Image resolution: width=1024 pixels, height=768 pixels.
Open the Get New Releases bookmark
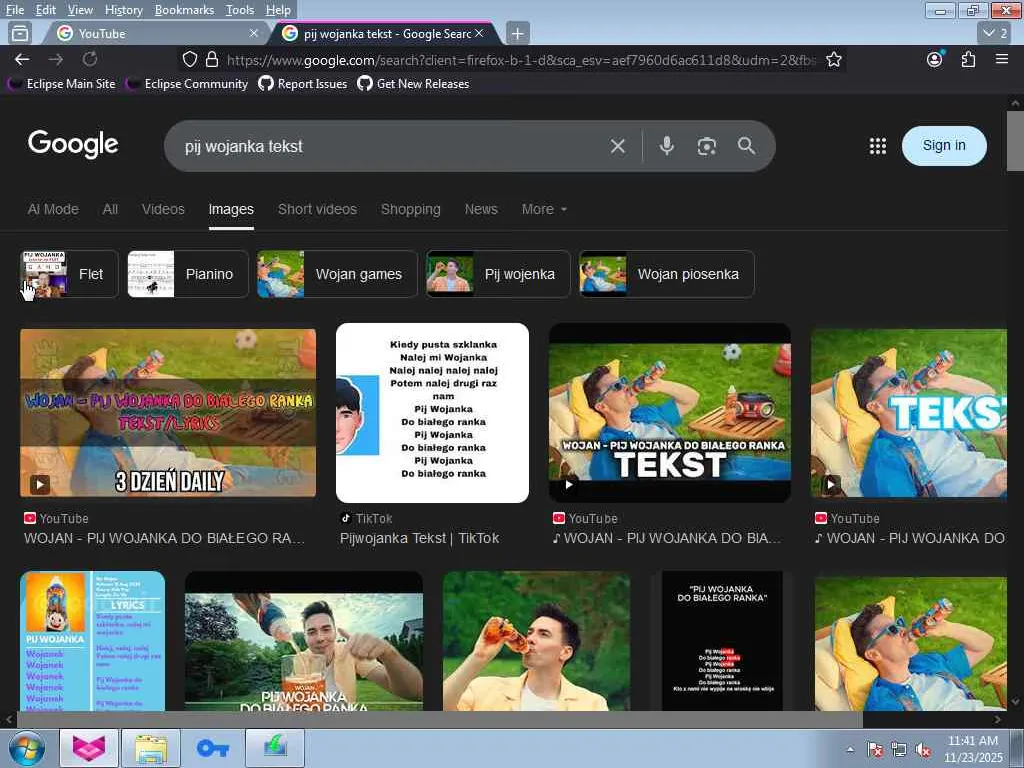[x=413, y=84]
